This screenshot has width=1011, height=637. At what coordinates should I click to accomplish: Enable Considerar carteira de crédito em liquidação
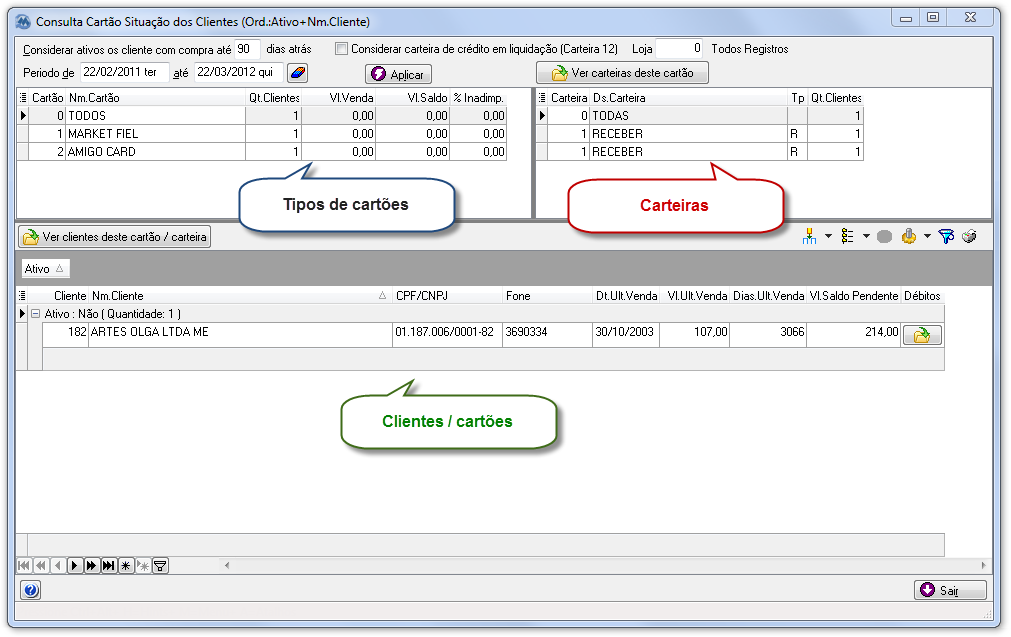coord(342,49)
